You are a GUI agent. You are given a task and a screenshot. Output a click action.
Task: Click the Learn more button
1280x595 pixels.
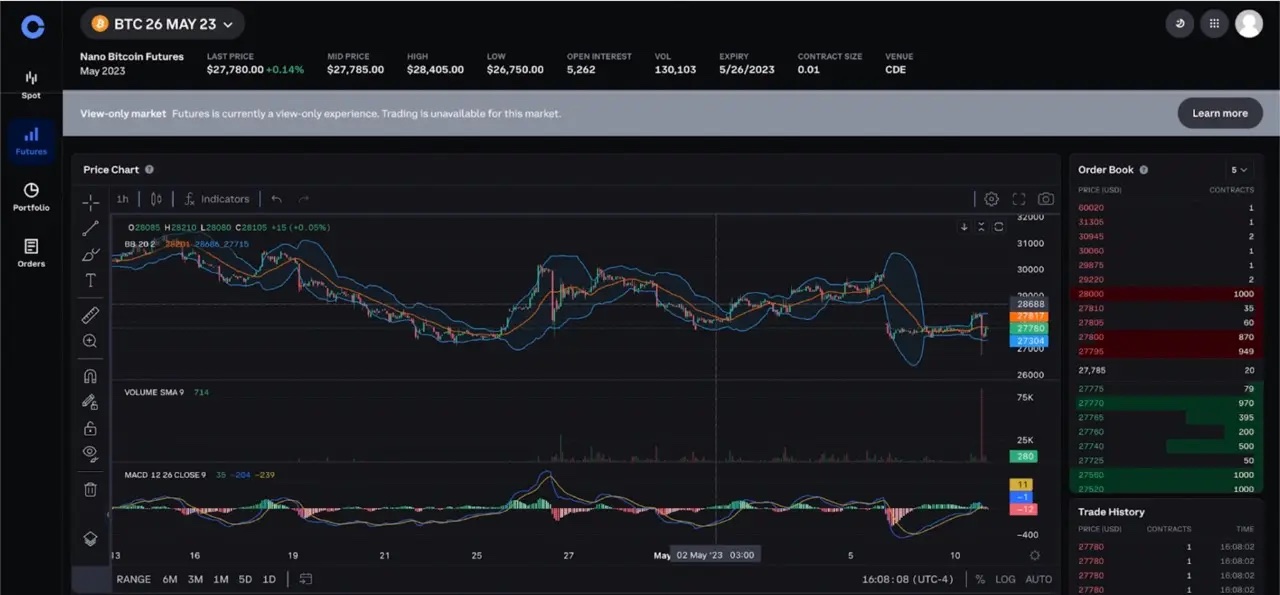[1220, 113]
